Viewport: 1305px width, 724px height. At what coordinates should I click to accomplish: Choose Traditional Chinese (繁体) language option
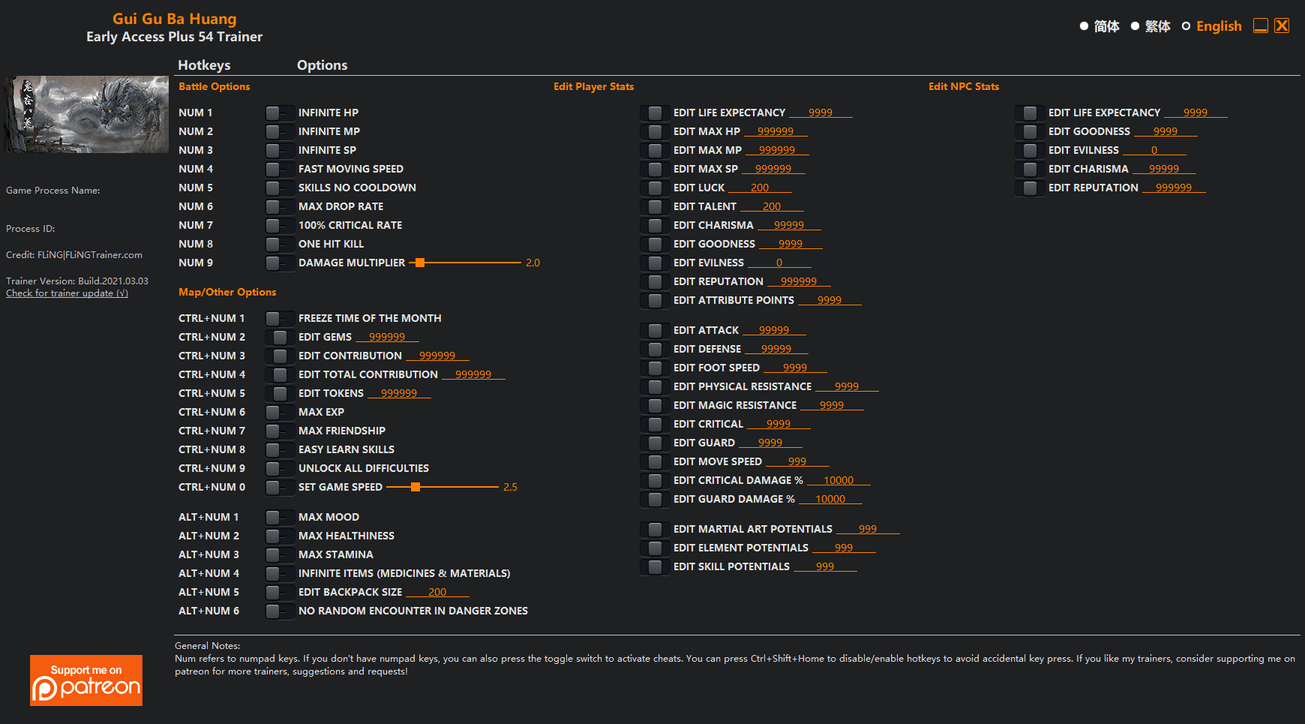(x=1135, y=27)
